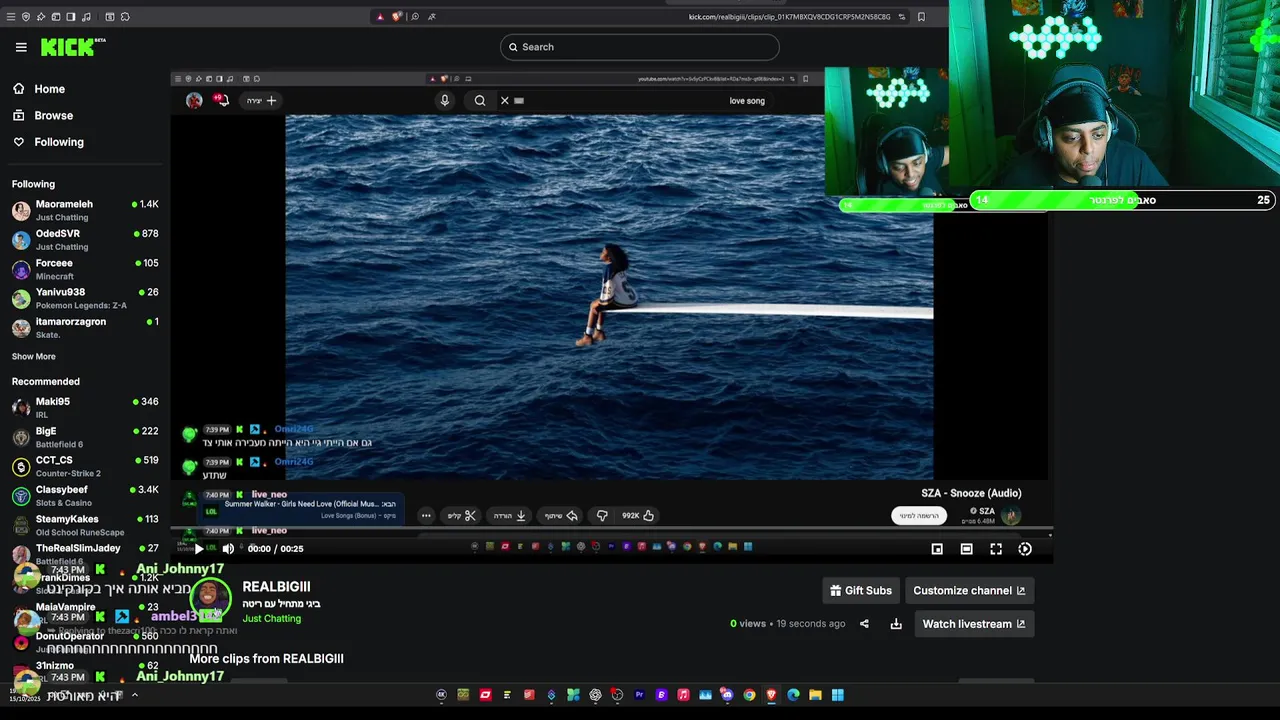Click YouTube download button in clip
The width and height of the screenshot is (1280, 720).
point(510,516)
